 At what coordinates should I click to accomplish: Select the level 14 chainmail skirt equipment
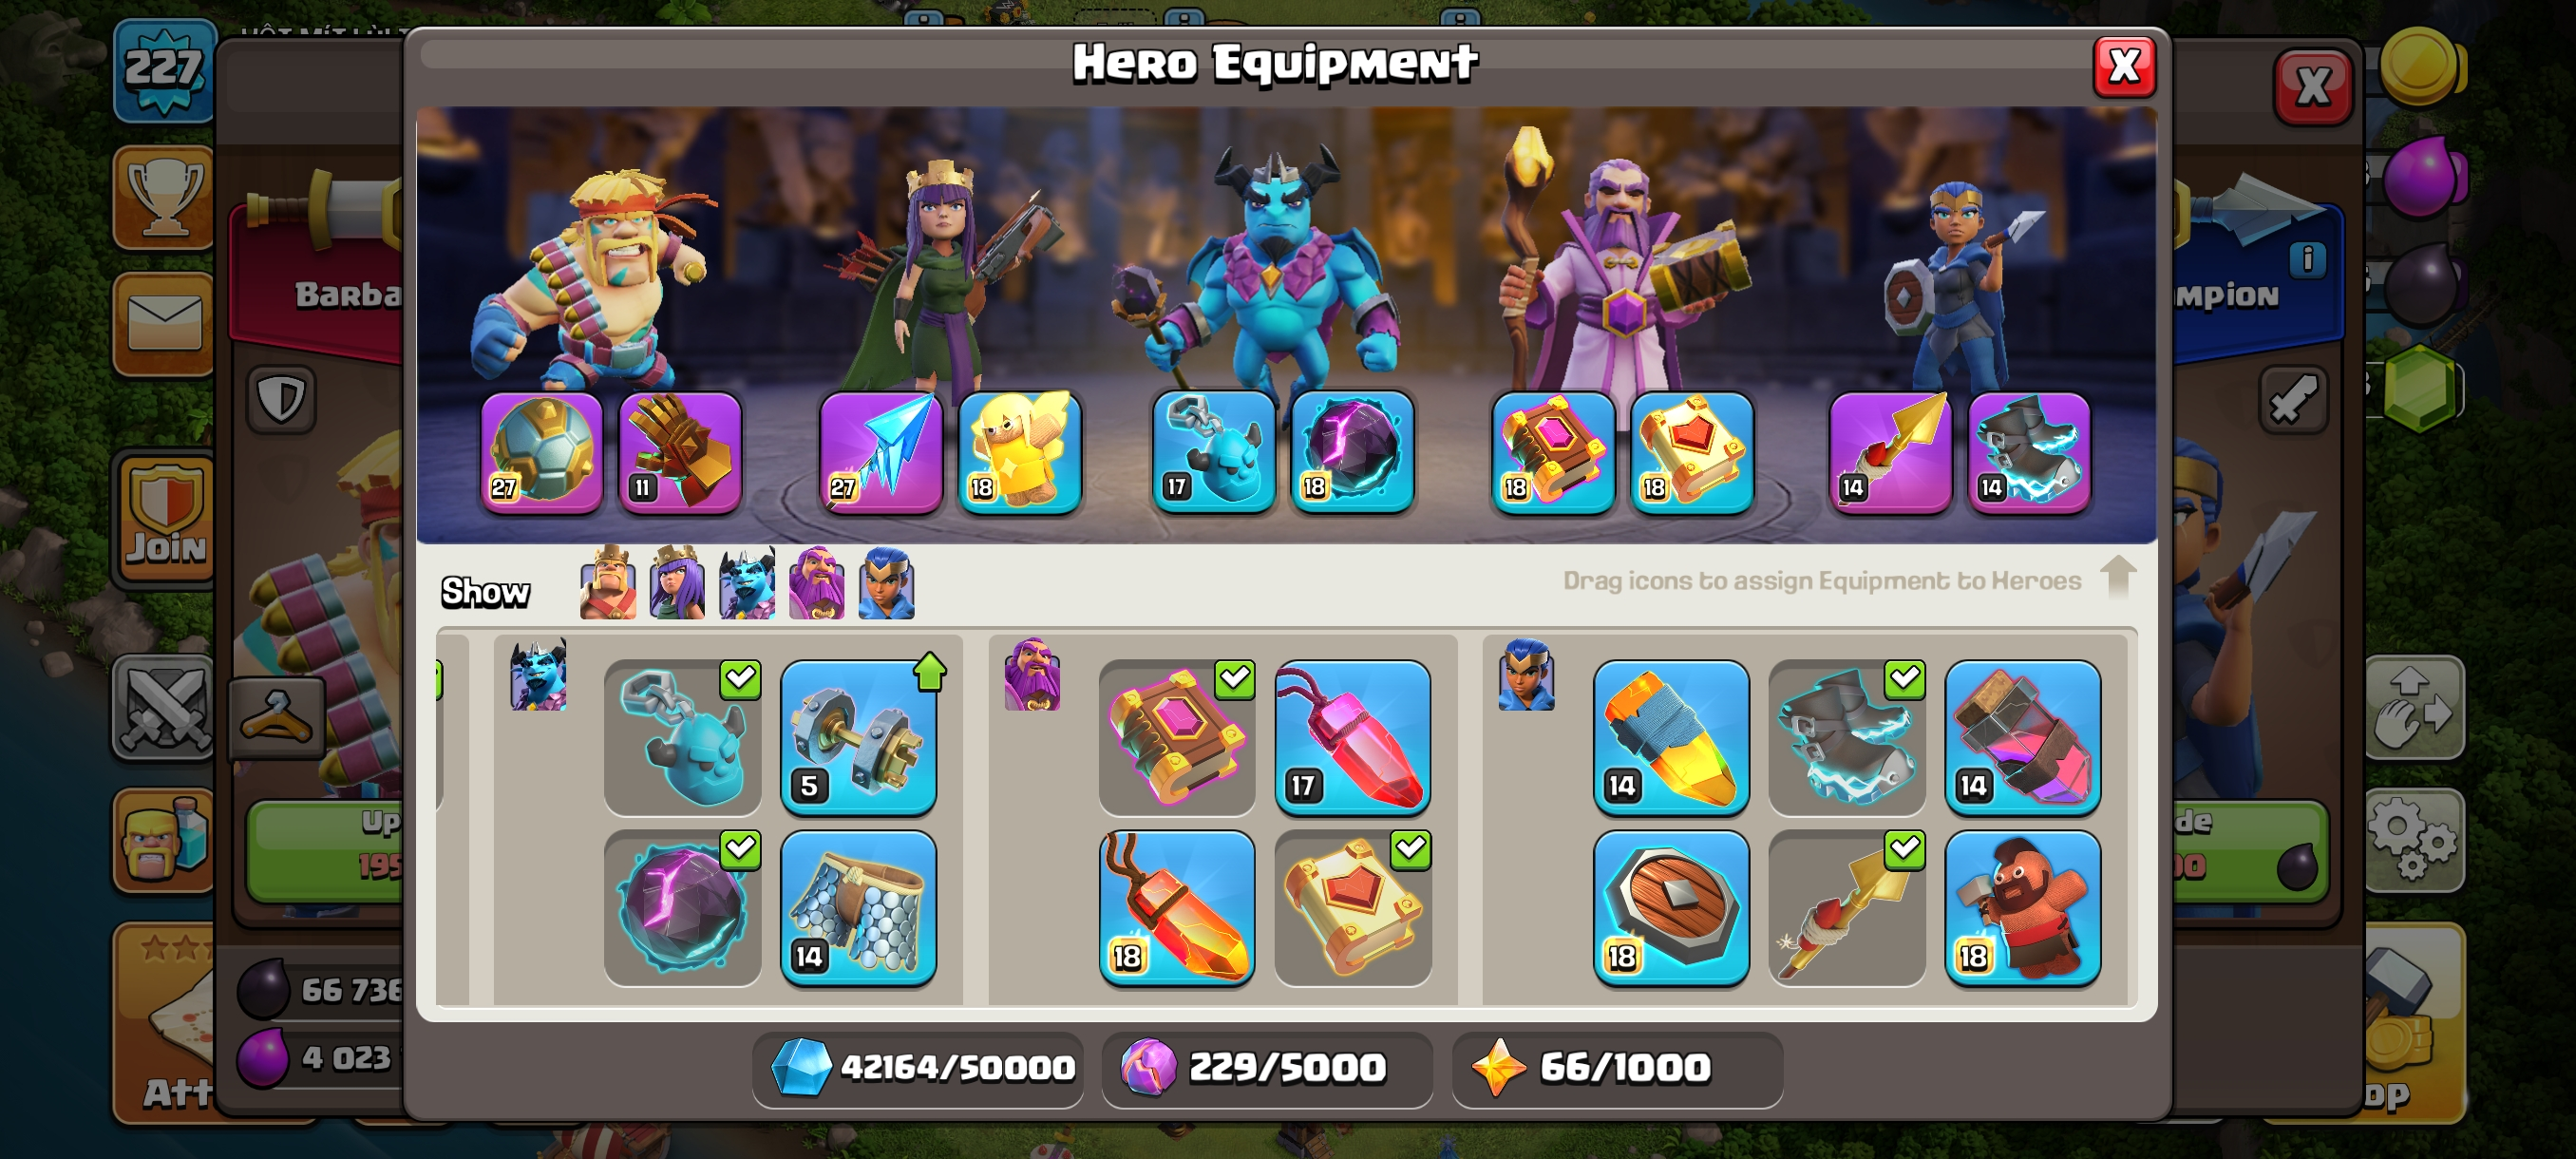(x=858, y=907)
